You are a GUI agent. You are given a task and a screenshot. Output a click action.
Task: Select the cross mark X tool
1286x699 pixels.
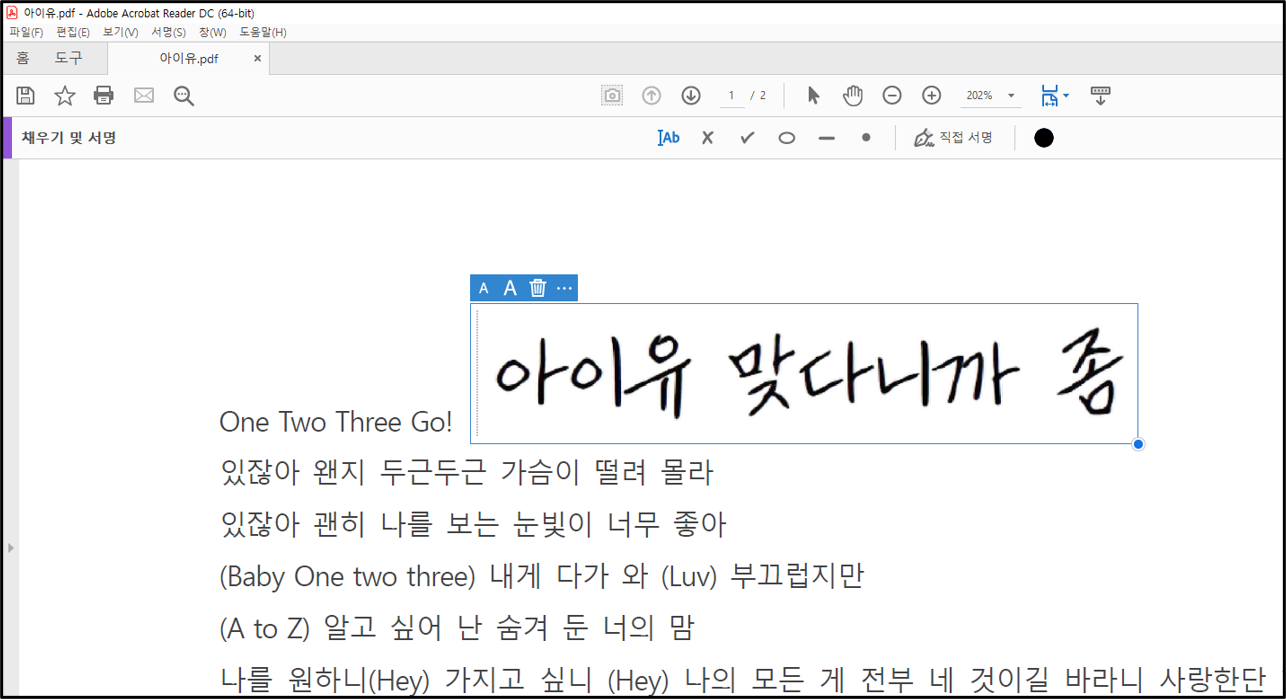pyautogui.click(x=708, y=138)
